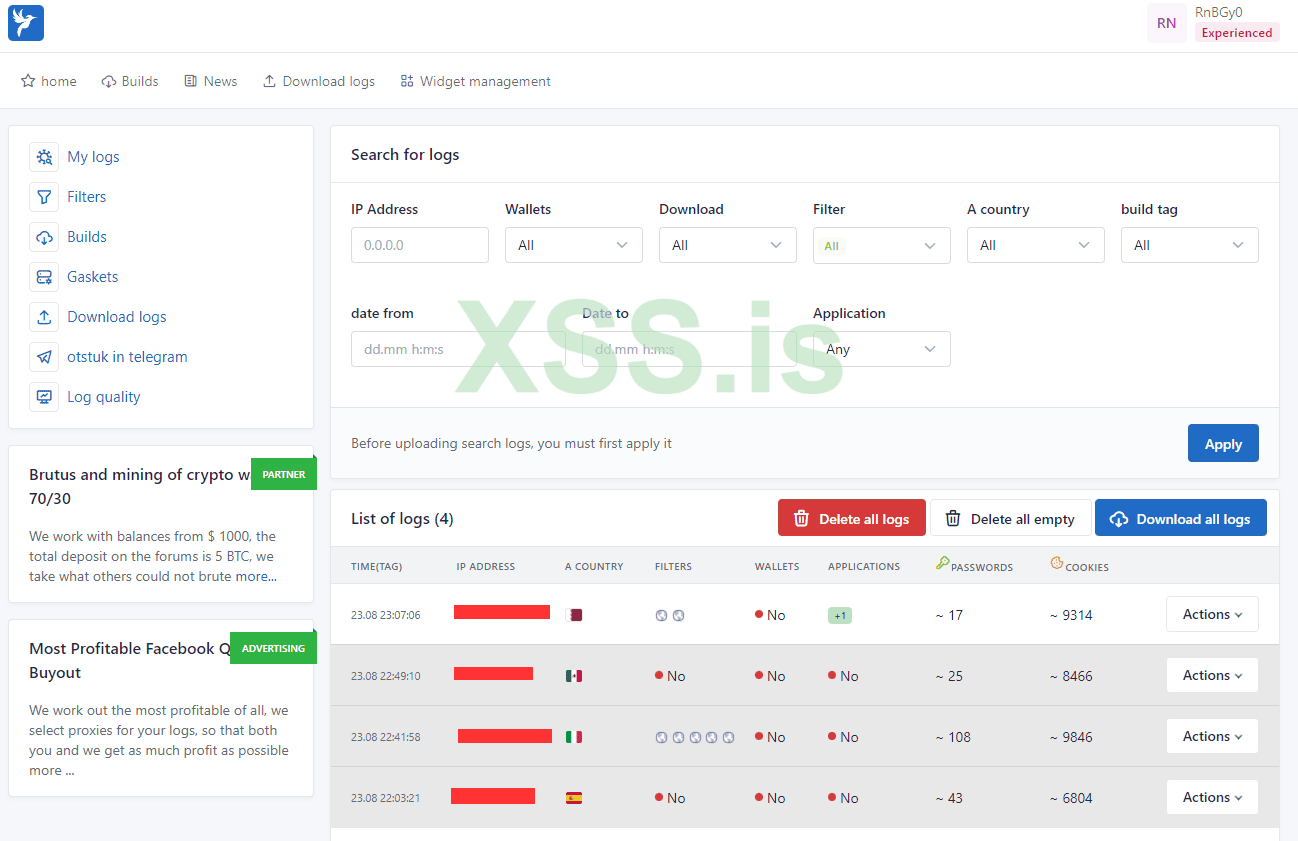This screenshot has height=841, width=1298.
Task: Click the cookies count ~ 9314
Action: [x=1071, y=615]
